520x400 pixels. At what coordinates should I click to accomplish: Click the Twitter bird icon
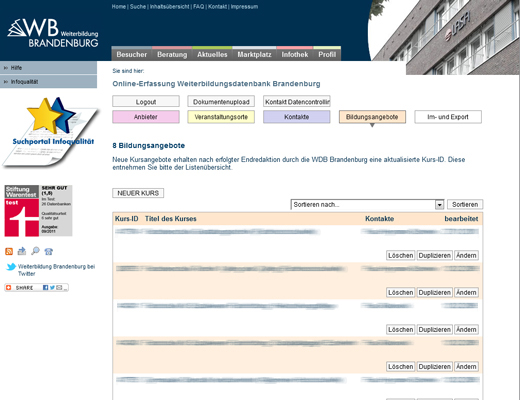(11, 267)
